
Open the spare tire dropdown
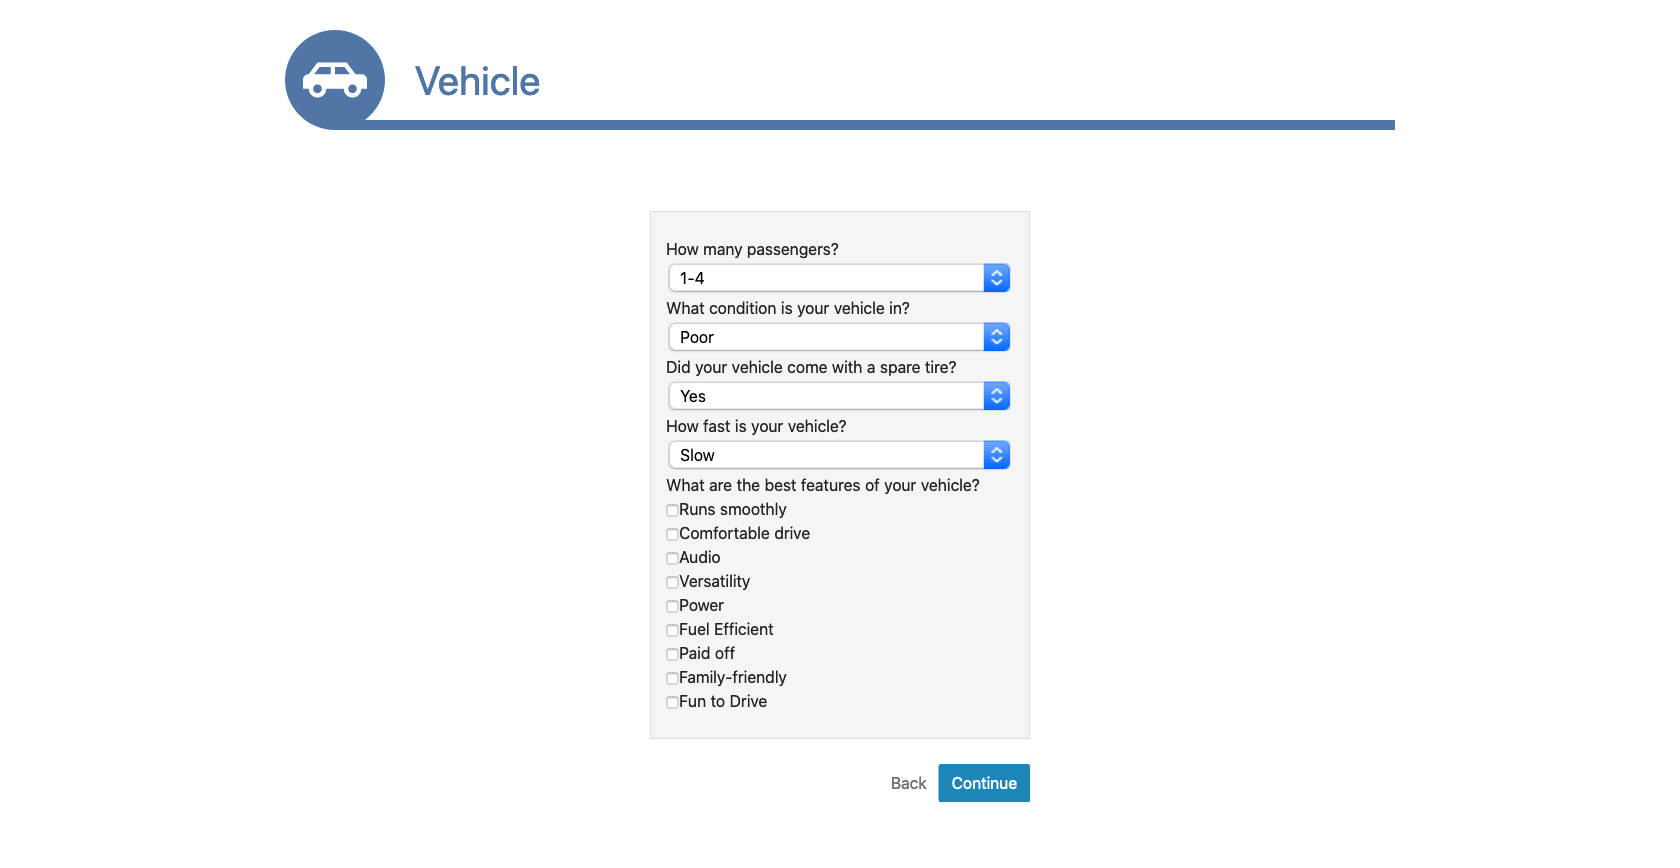coord(826,396)
